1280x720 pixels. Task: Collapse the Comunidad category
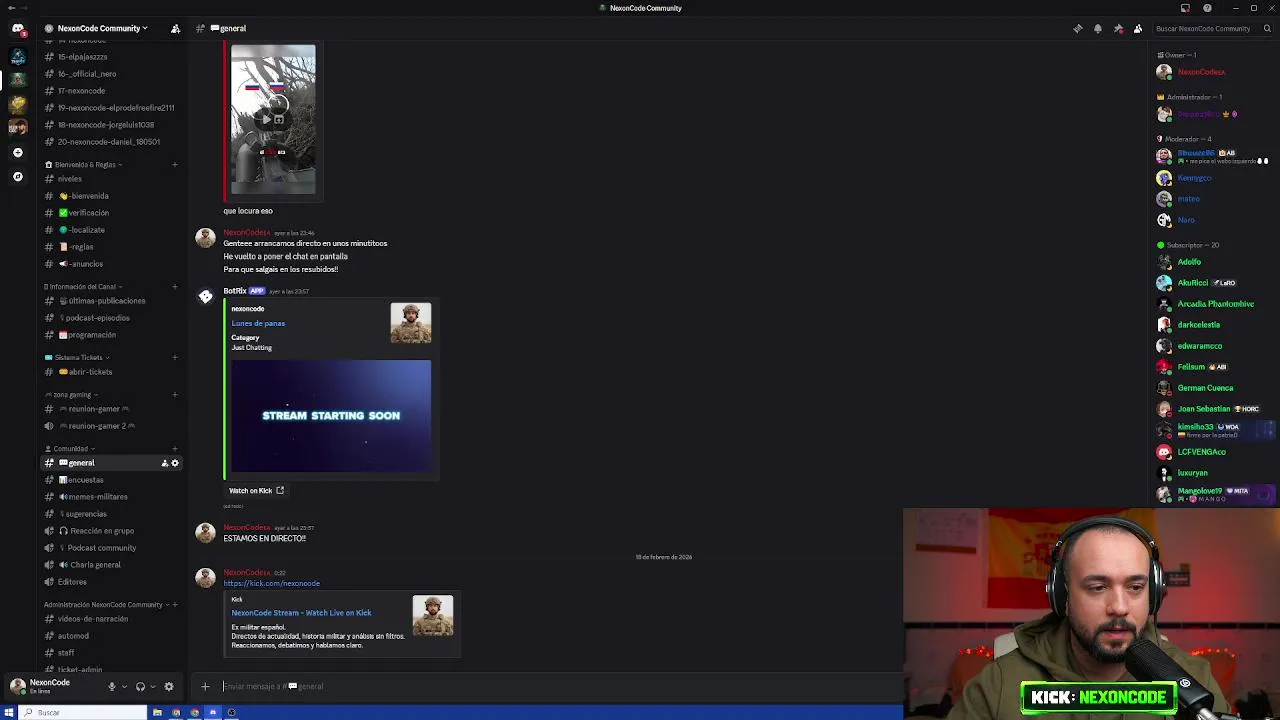pos(70,448)
